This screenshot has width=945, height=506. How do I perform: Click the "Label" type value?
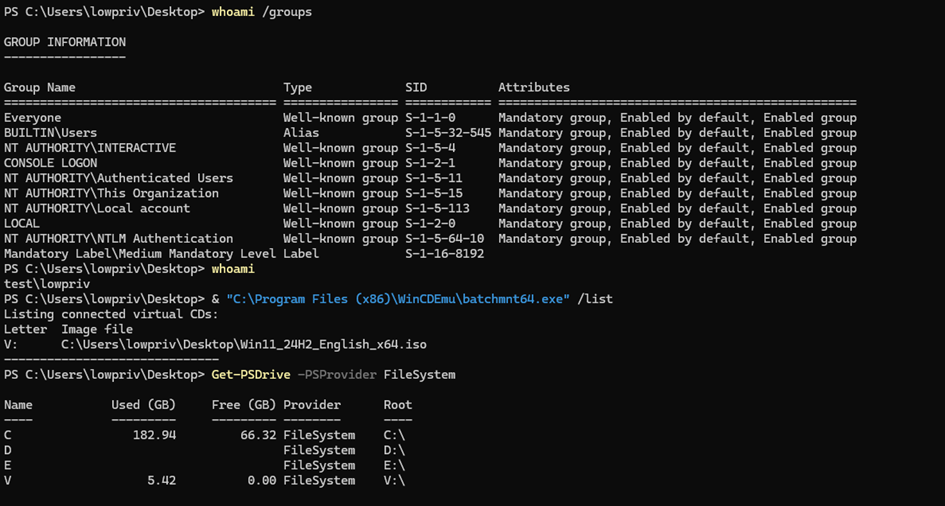(301, 254)
